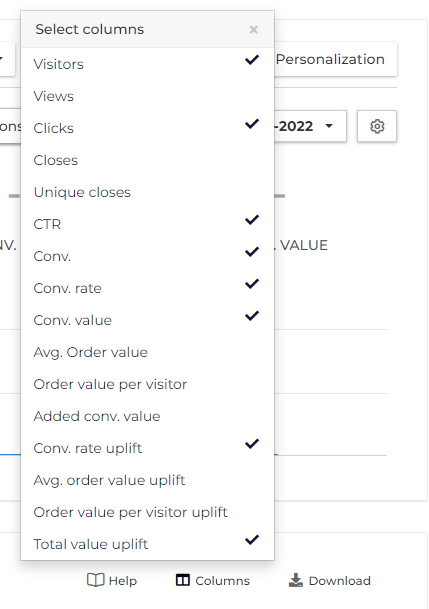Enable the Avg. order value uplift column
This screenshot has height=609, width=429.
point(148,480)
